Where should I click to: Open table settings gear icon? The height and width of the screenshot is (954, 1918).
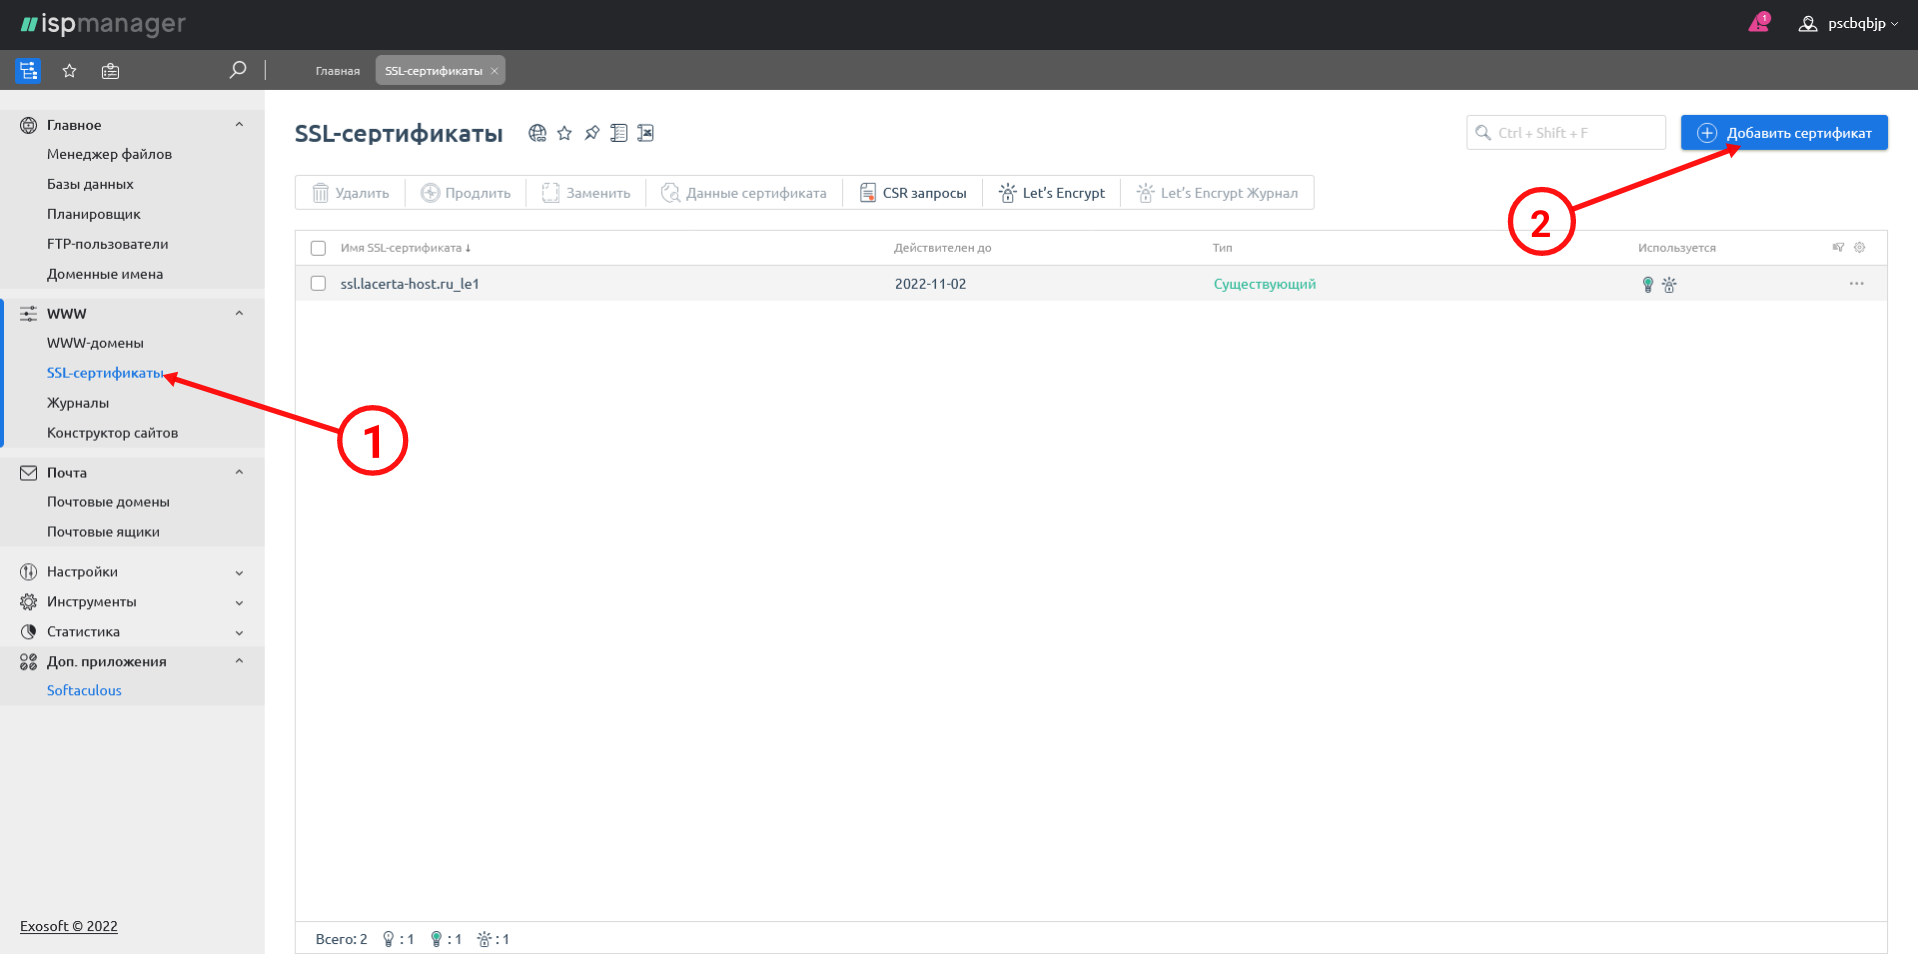[x=1860, y=247]
